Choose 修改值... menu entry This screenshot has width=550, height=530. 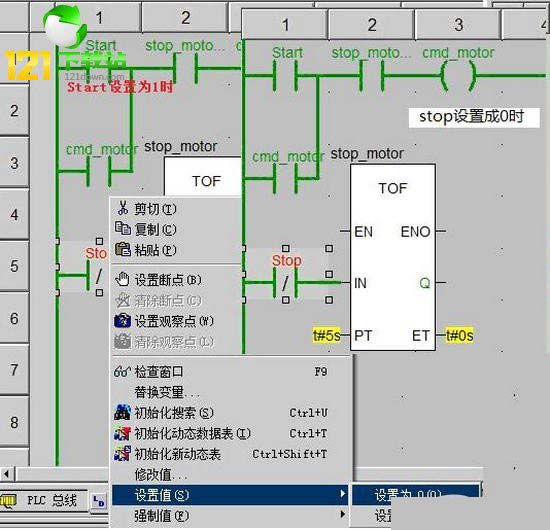click(230, 475)
